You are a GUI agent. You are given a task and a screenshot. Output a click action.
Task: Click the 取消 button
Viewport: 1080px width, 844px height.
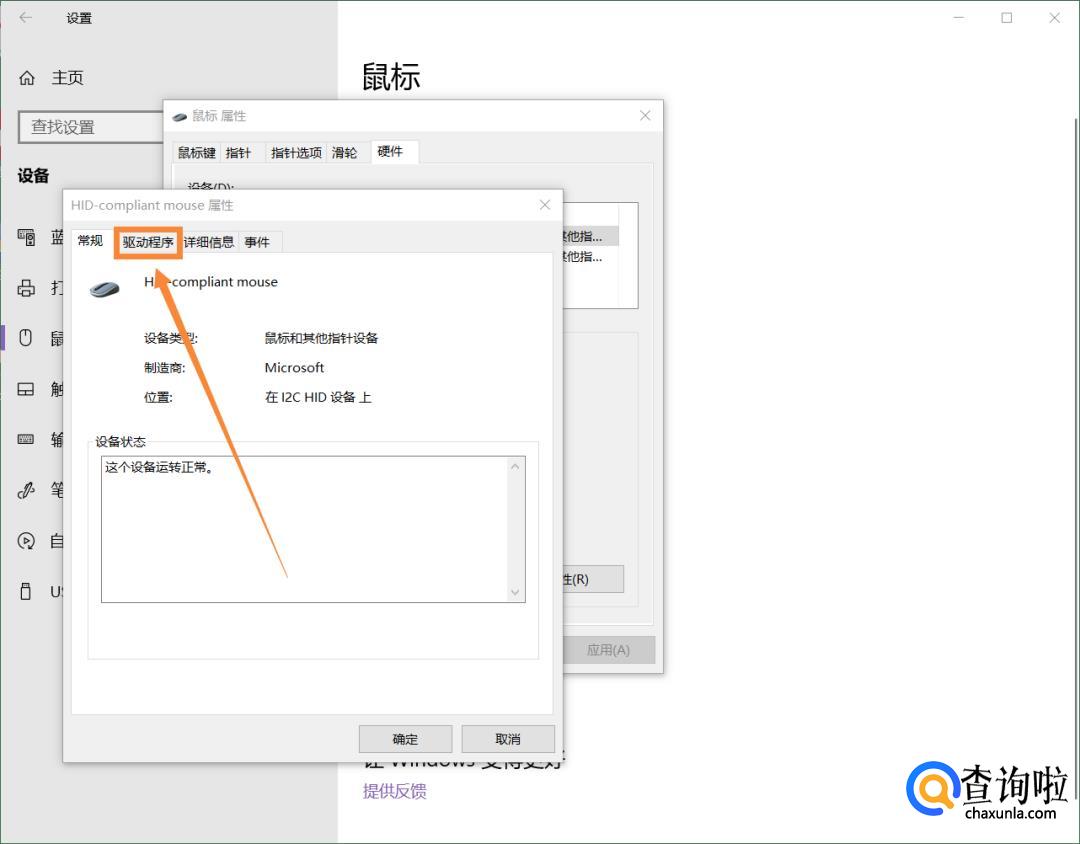pyautogui.click(x=508, y=739)
